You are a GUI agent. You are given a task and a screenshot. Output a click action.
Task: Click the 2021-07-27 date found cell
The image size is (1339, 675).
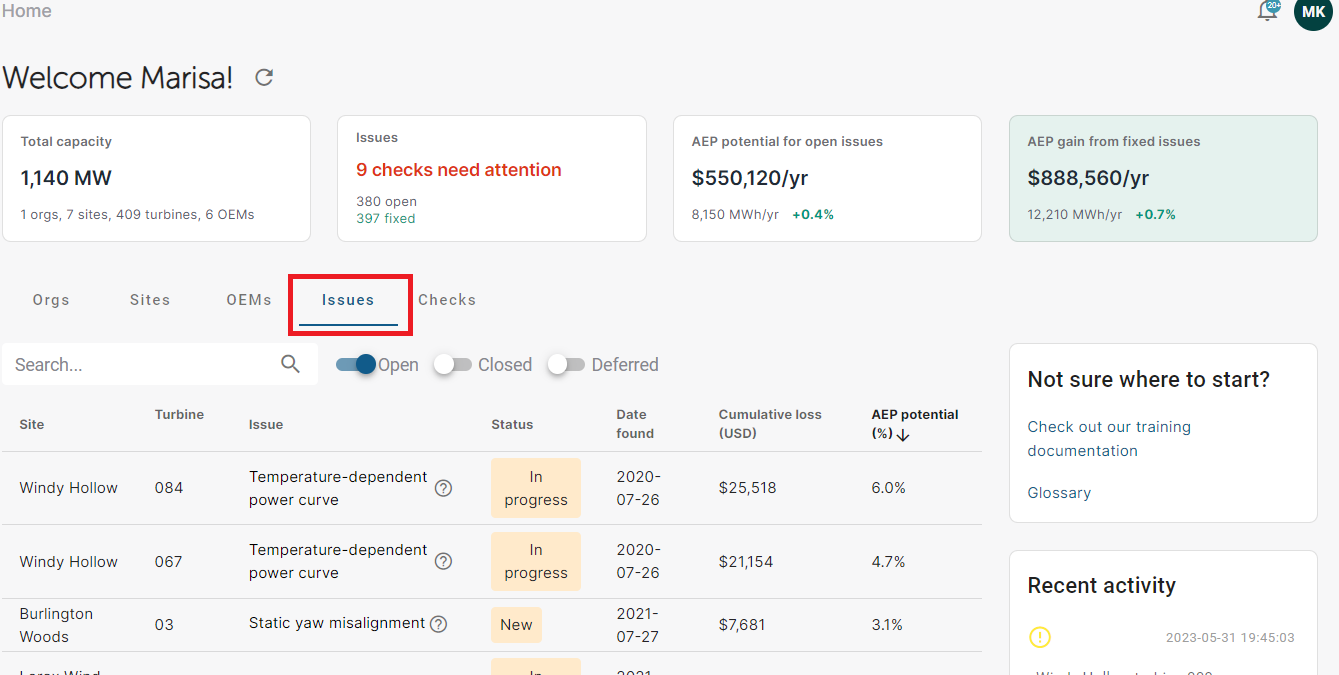[638, 625]
